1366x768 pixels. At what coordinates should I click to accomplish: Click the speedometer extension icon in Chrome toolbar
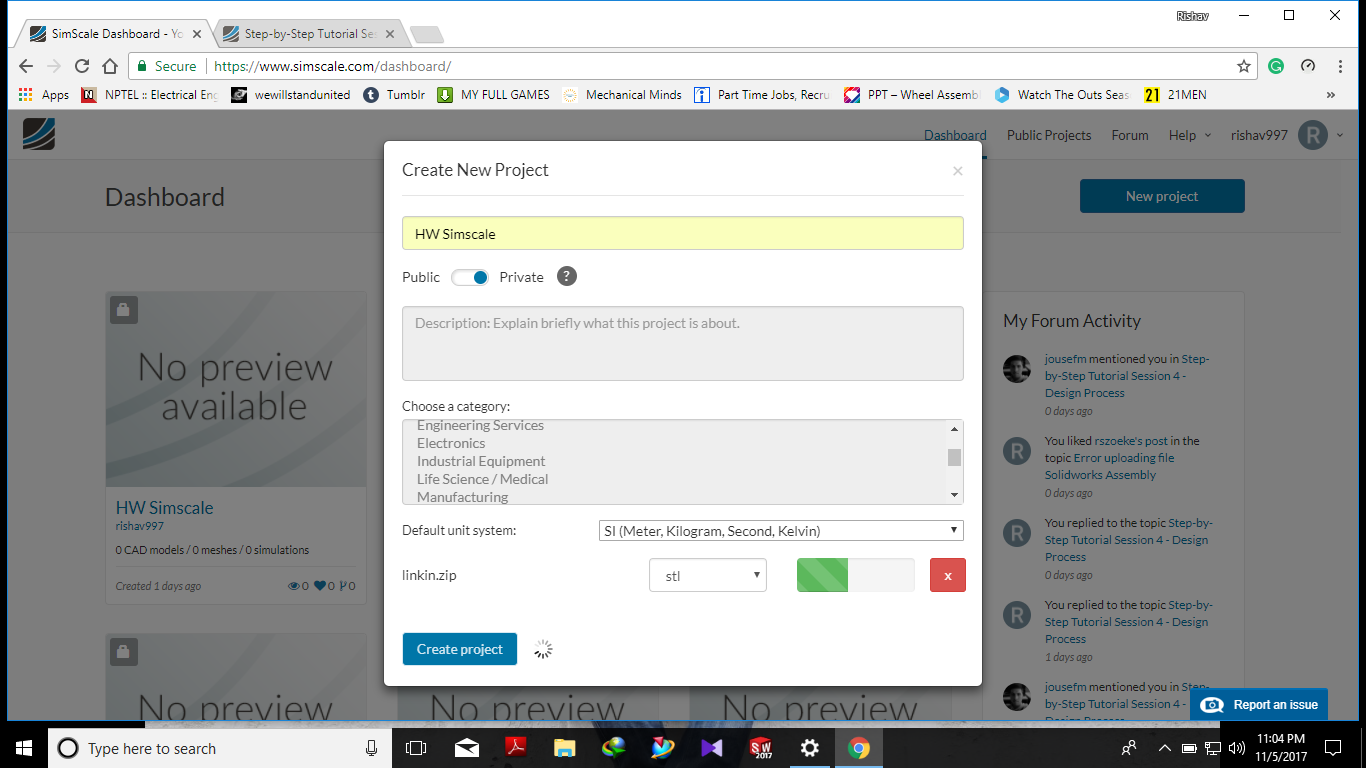pos(1308,66)
